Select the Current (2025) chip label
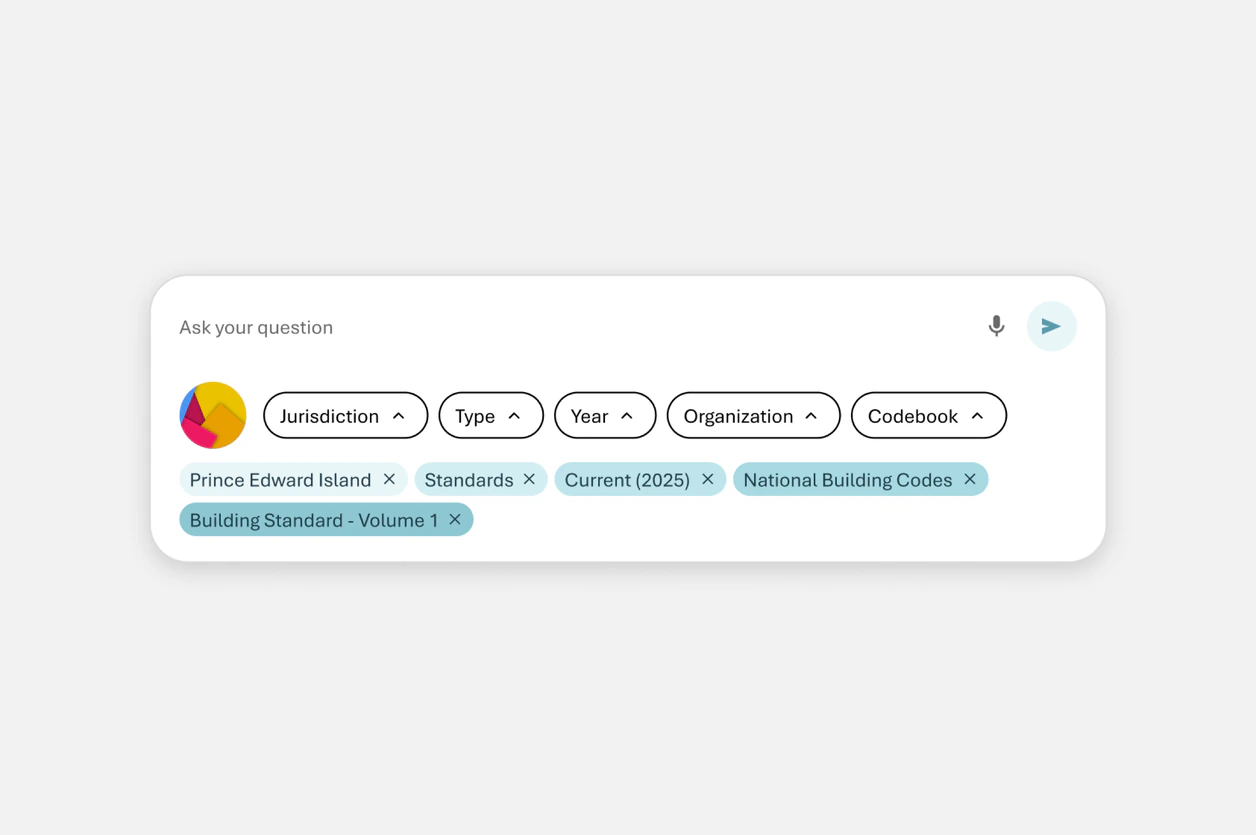 coord(627,480)
